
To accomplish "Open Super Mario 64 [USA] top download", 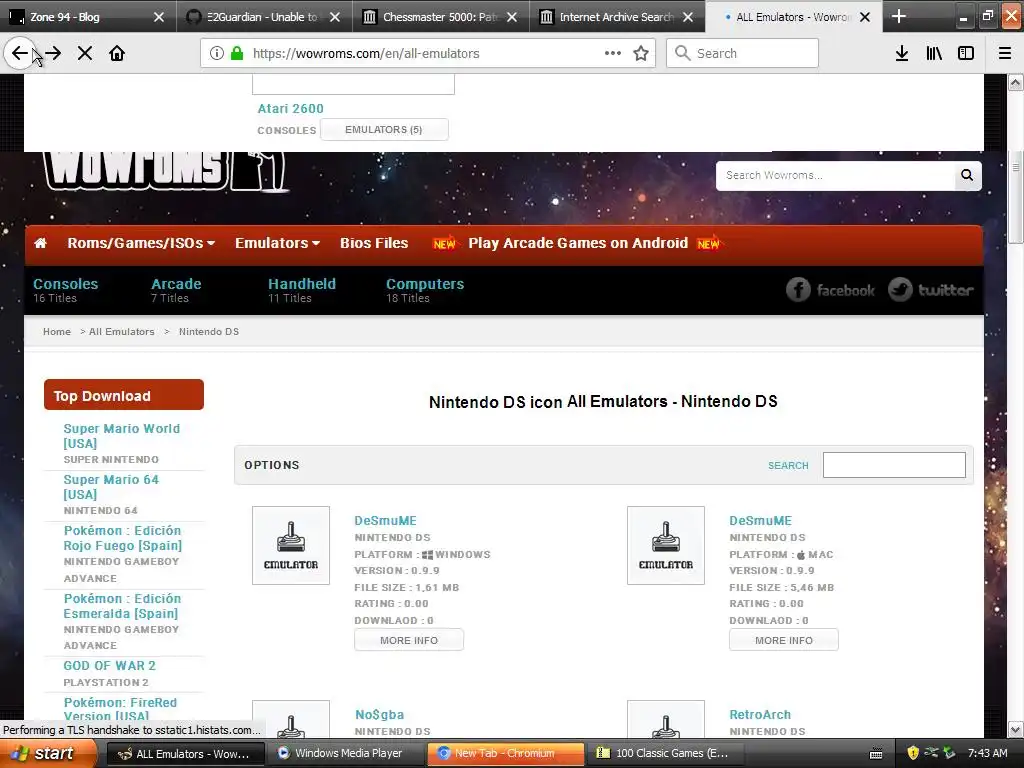I will pyautogui.click(x=111, y=487).
